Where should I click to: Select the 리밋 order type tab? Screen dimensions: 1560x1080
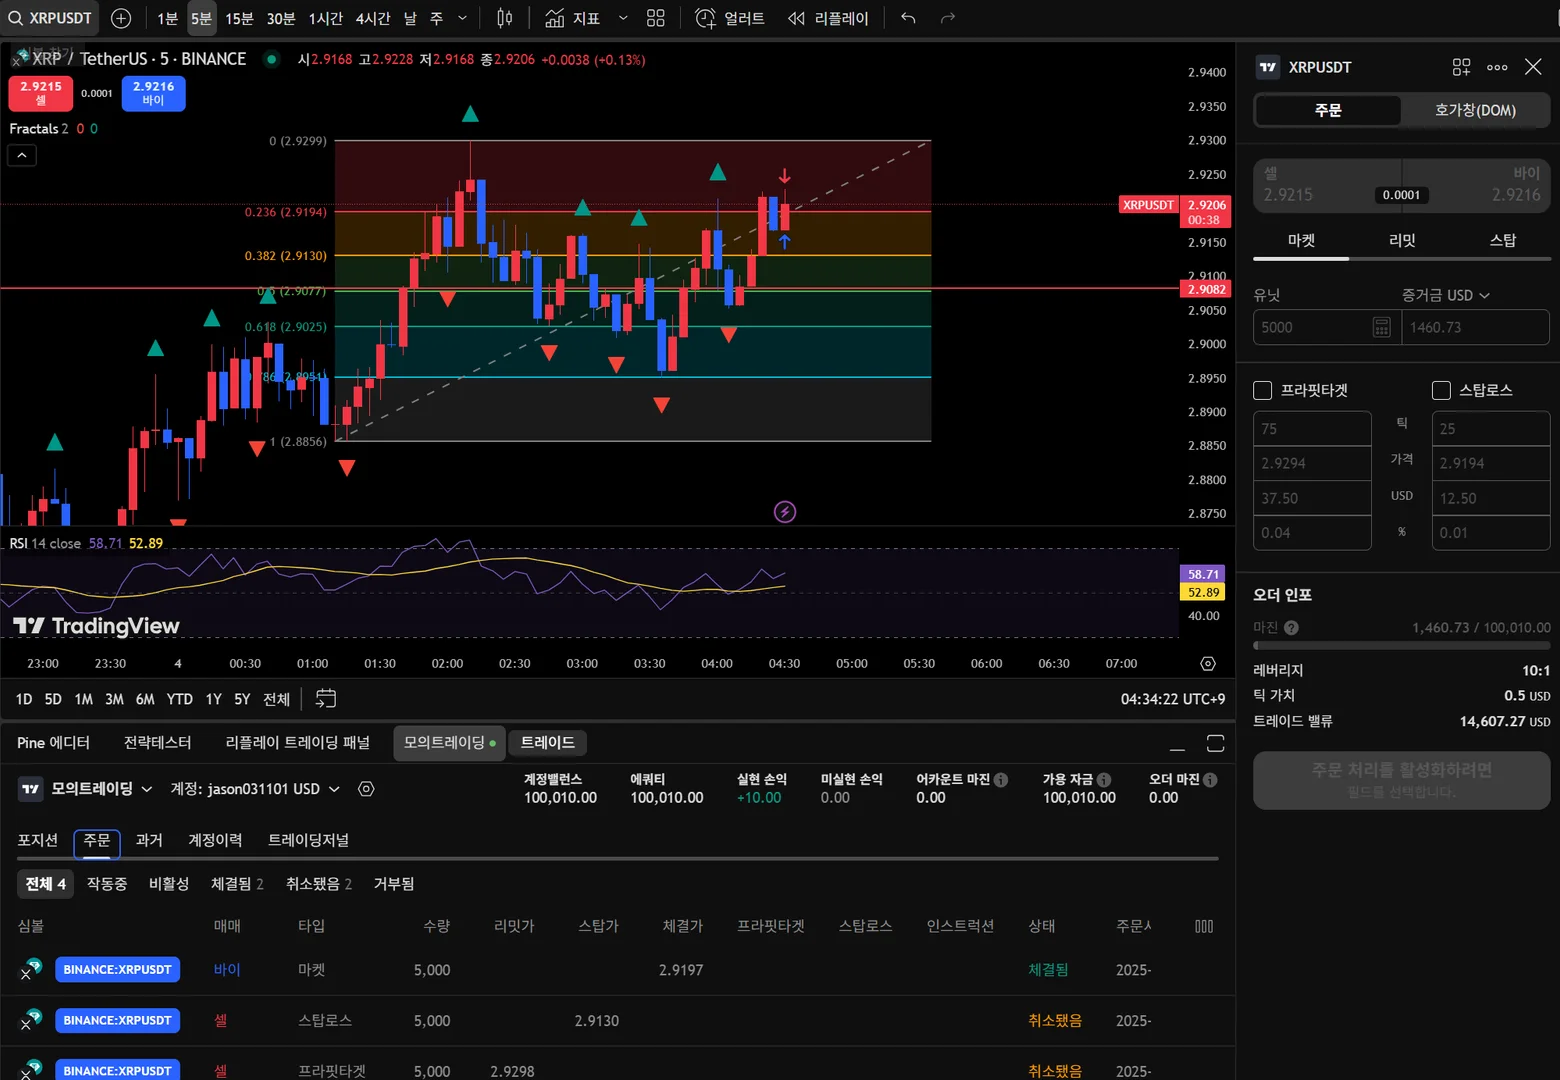pyautogui.click(x=1402, y=240)
